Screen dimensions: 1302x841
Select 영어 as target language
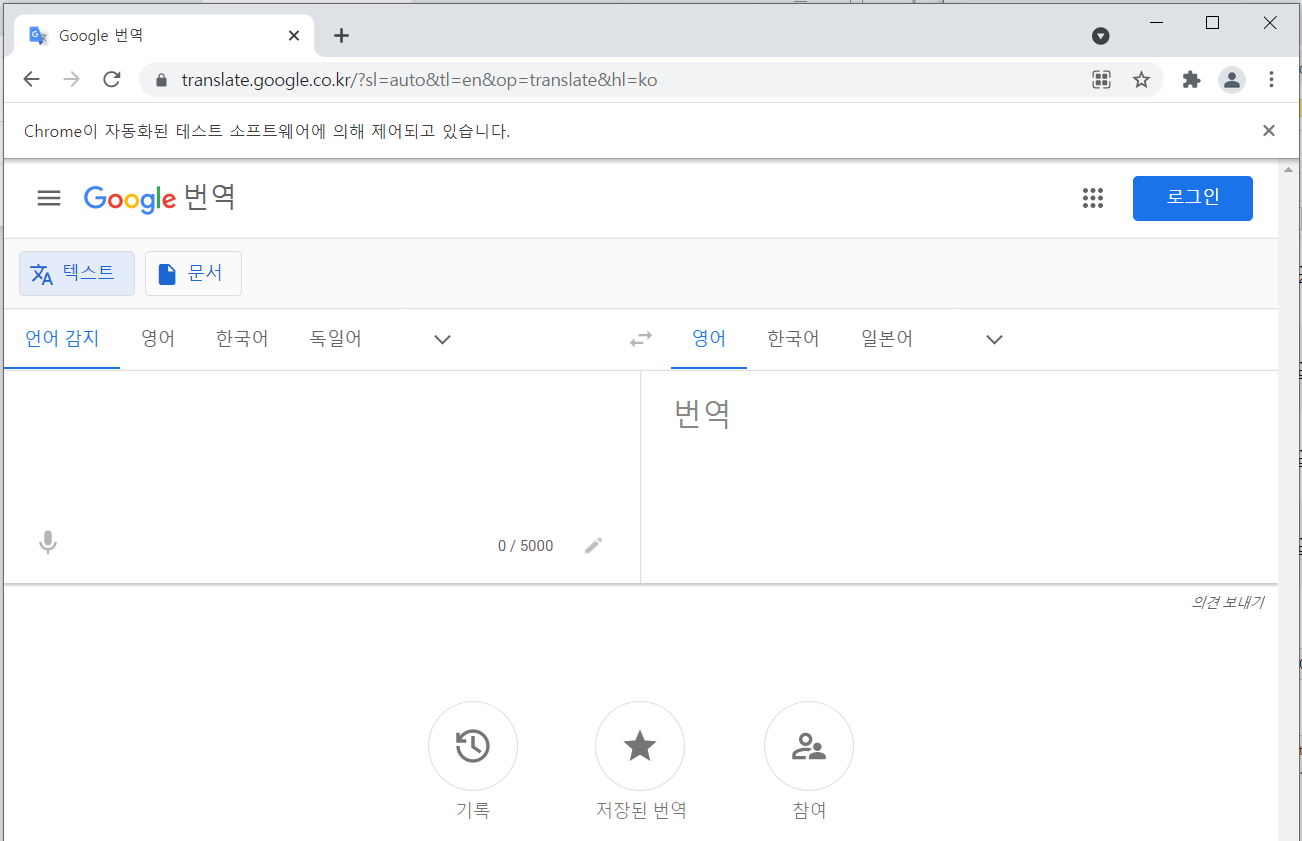click(x=709, y=339)
